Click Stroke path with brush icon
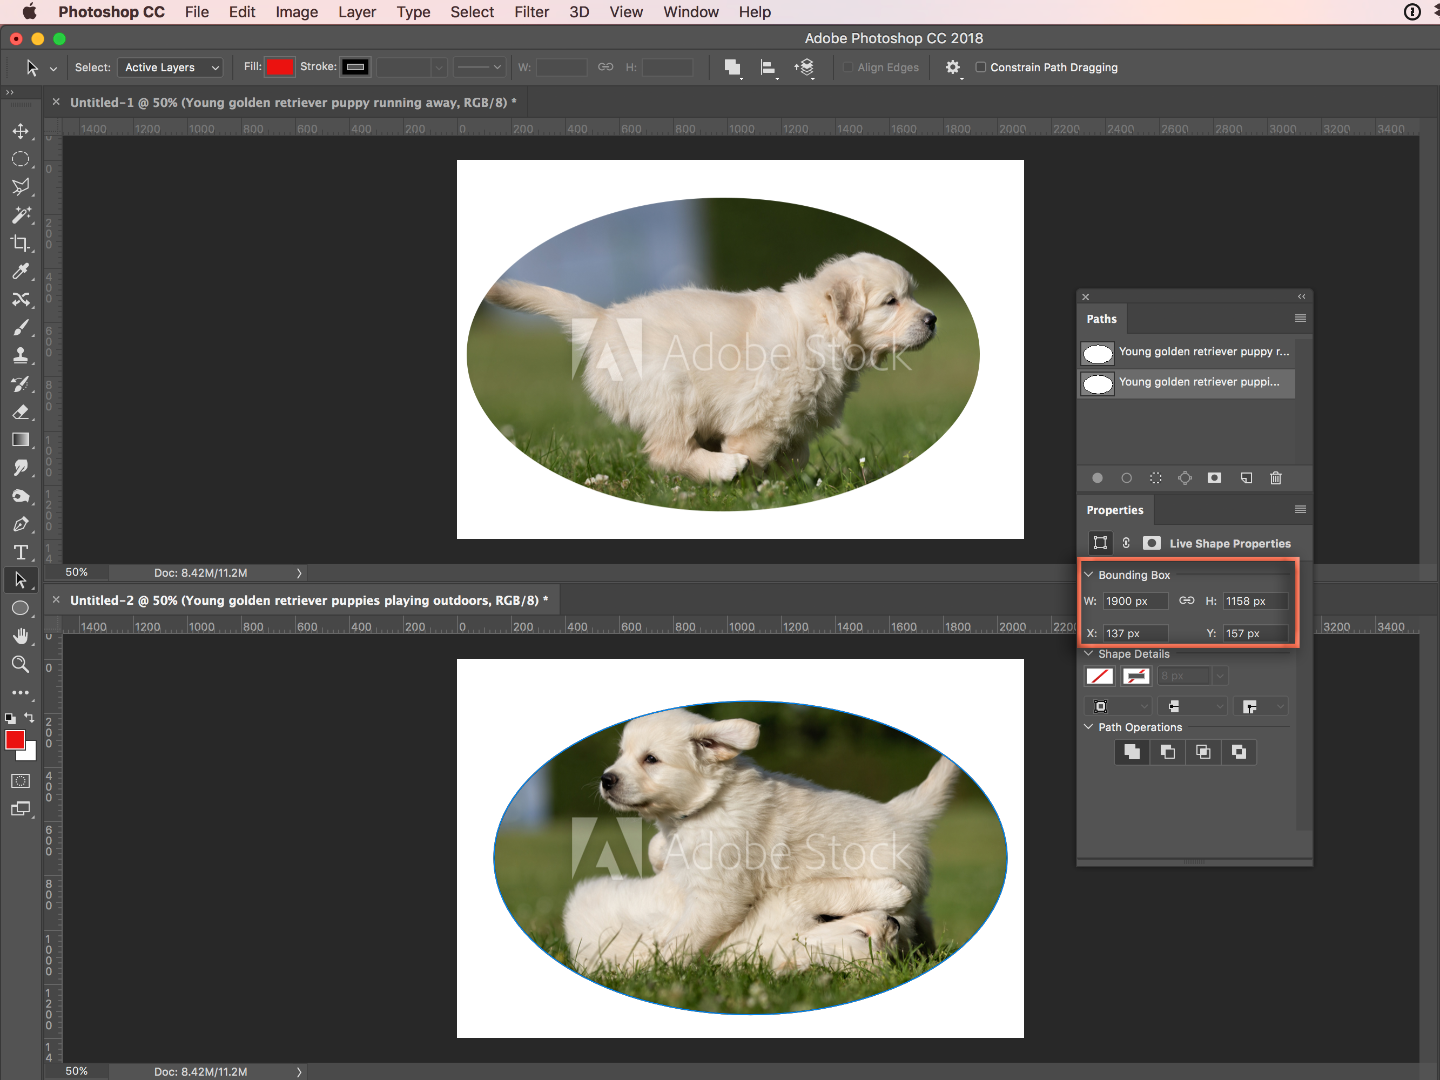This screenshot has height=1080, width=1440. click(x=1126, y=478)
